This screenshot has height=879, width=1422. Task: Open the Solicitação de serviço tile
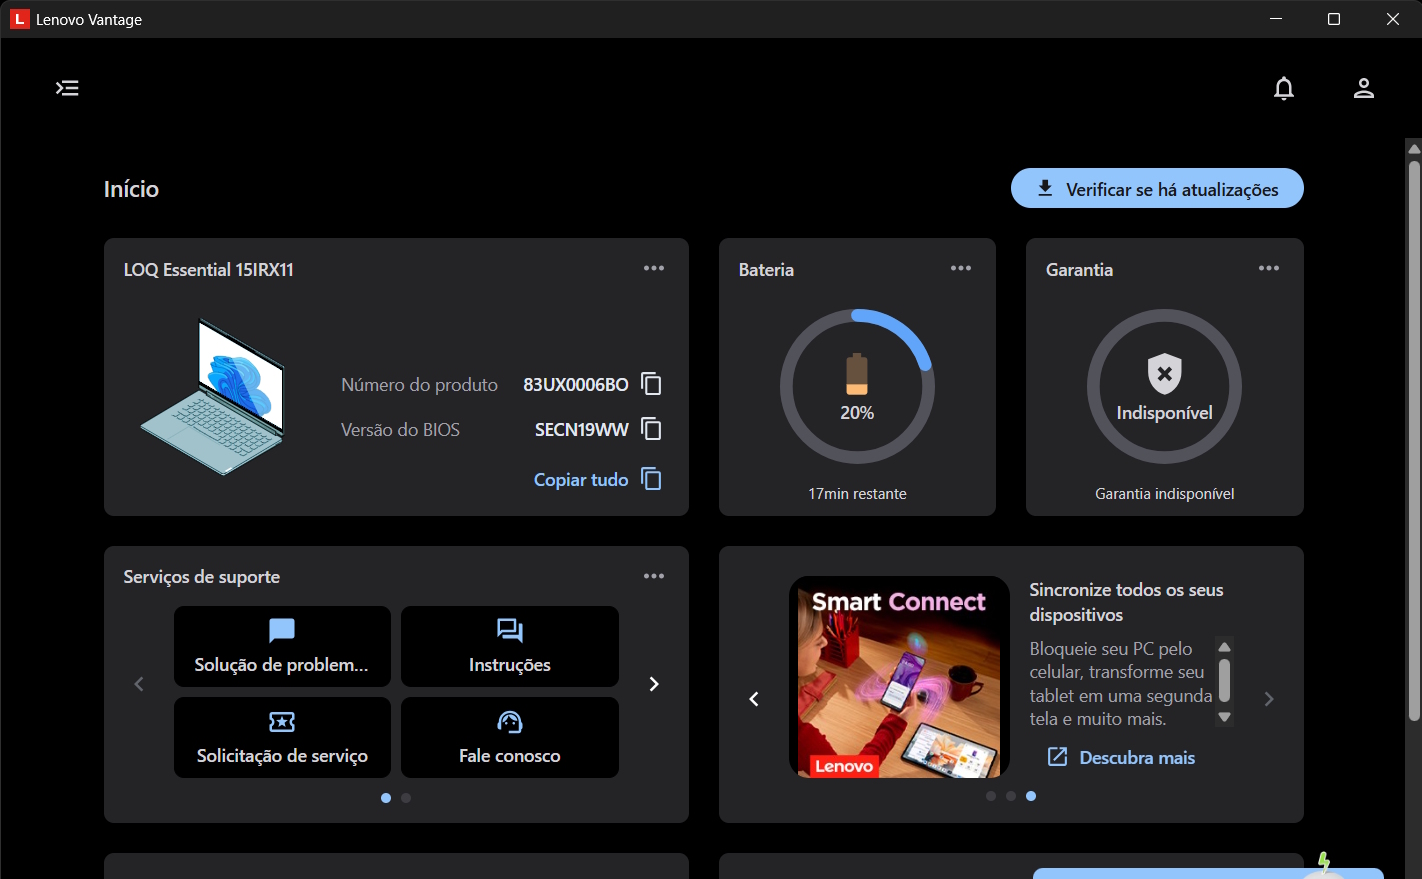[x=282, y=737]
